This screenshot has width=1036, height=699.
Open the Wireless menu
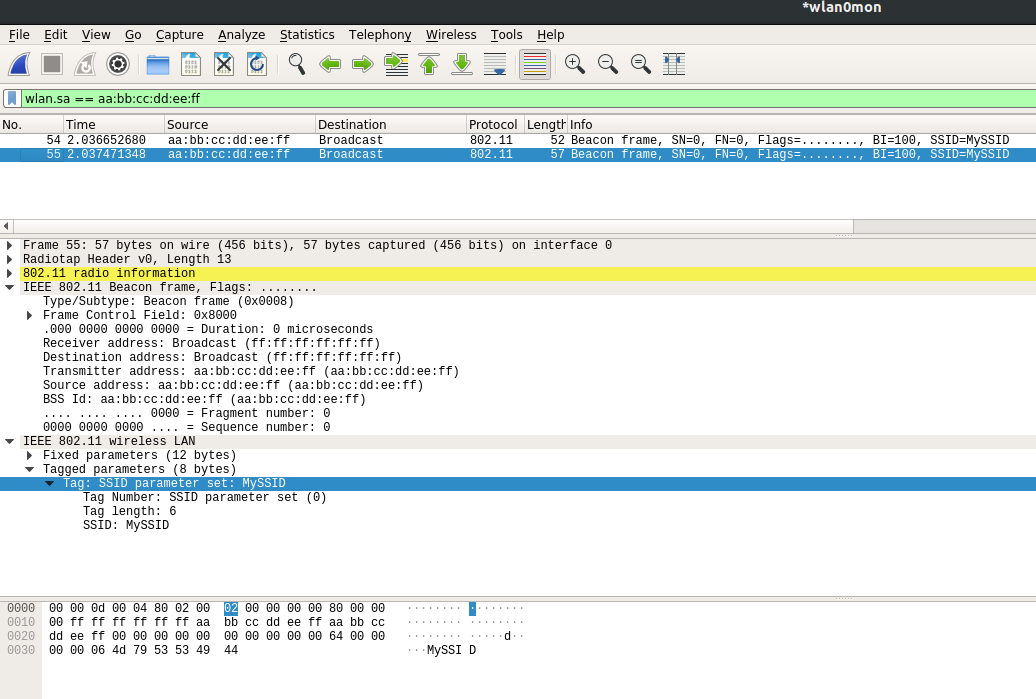click(x=451, y=34)
